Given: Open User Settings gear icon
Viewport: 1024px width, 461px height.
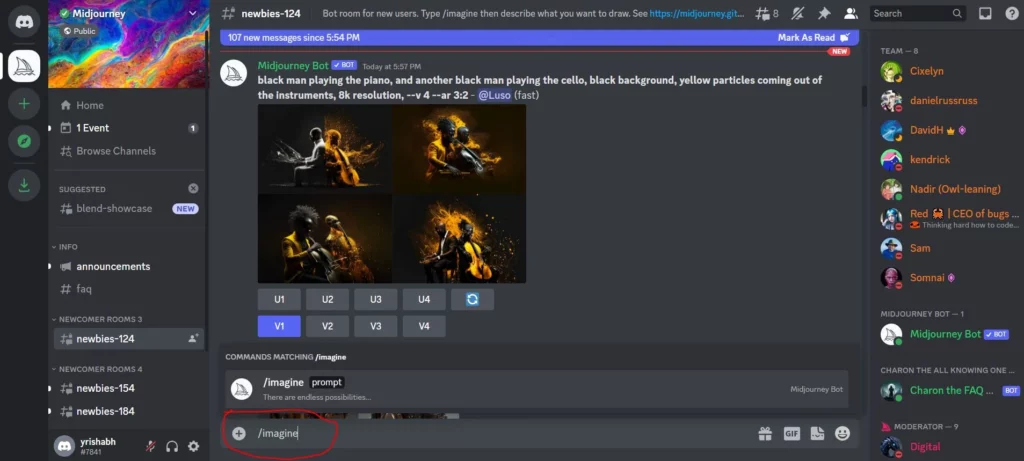Looking at the screenshot, I should (x=193, y=447).
